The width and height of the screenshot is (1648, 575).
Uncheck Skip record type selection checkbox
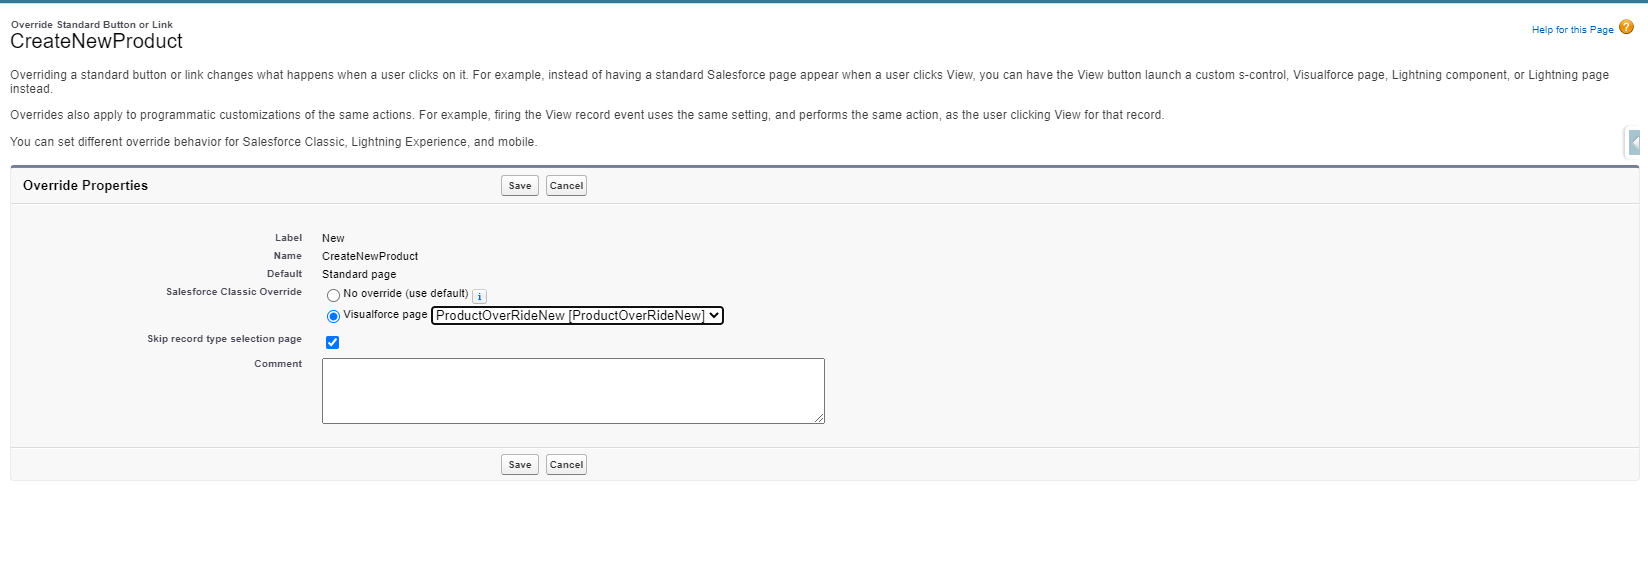pos(333,343)
